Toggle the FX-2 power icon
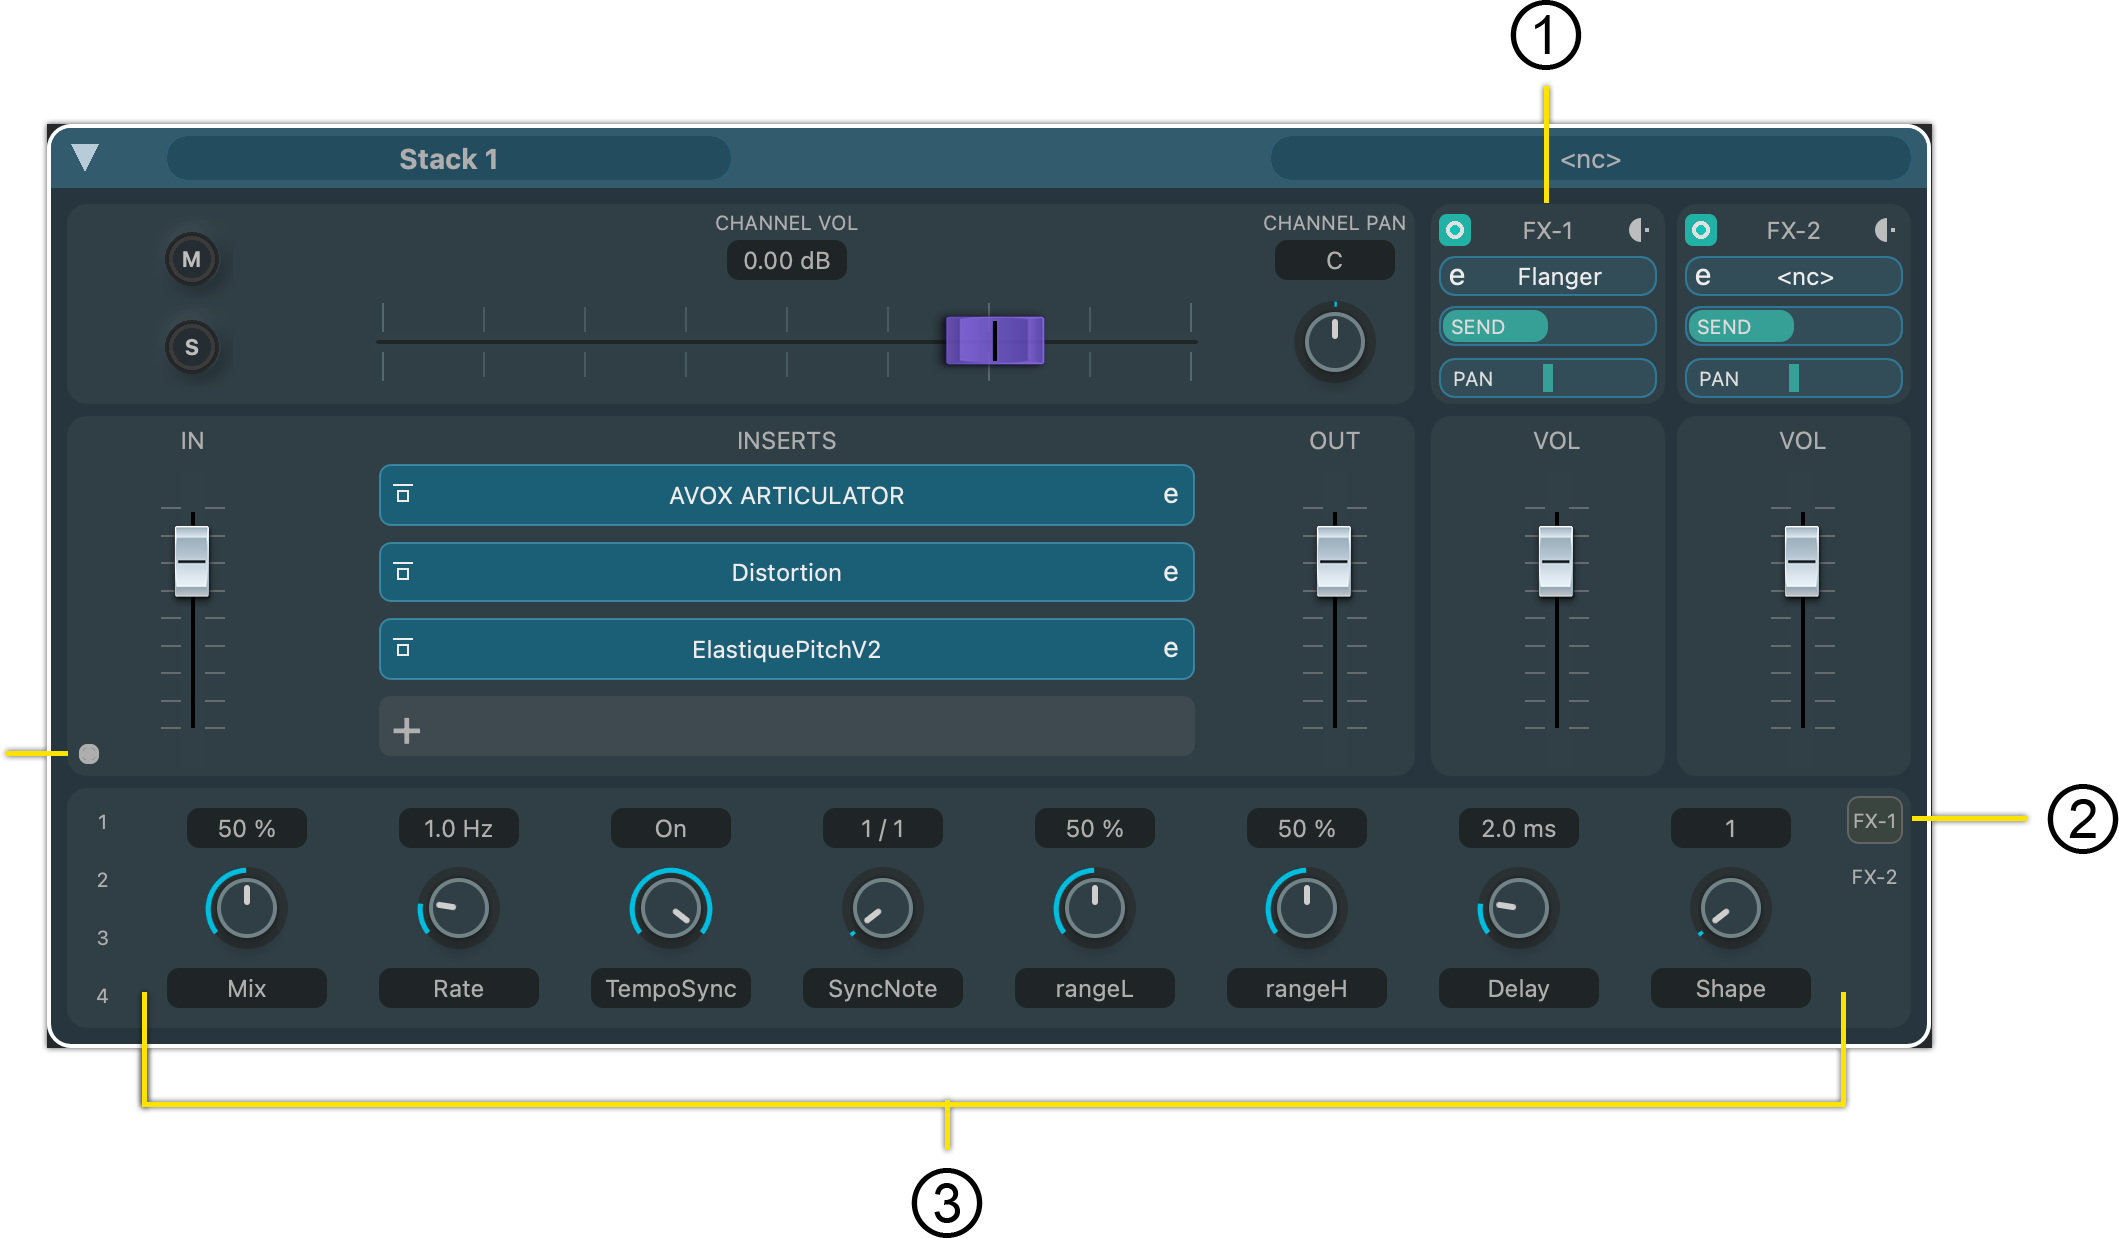This screenshot has width=2119, height=1238. [1700, 231]
